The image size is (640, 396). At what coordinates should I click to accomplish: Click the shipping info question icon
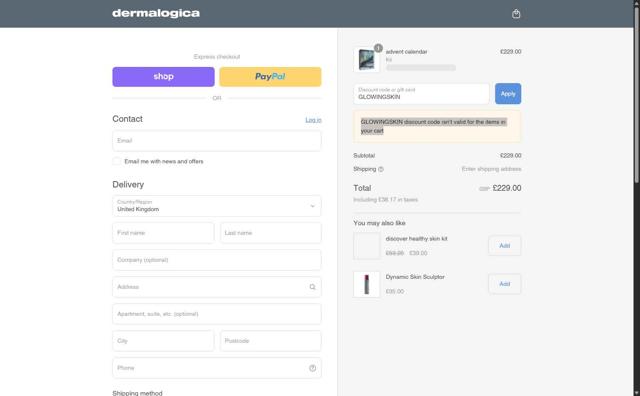point(381,169)
